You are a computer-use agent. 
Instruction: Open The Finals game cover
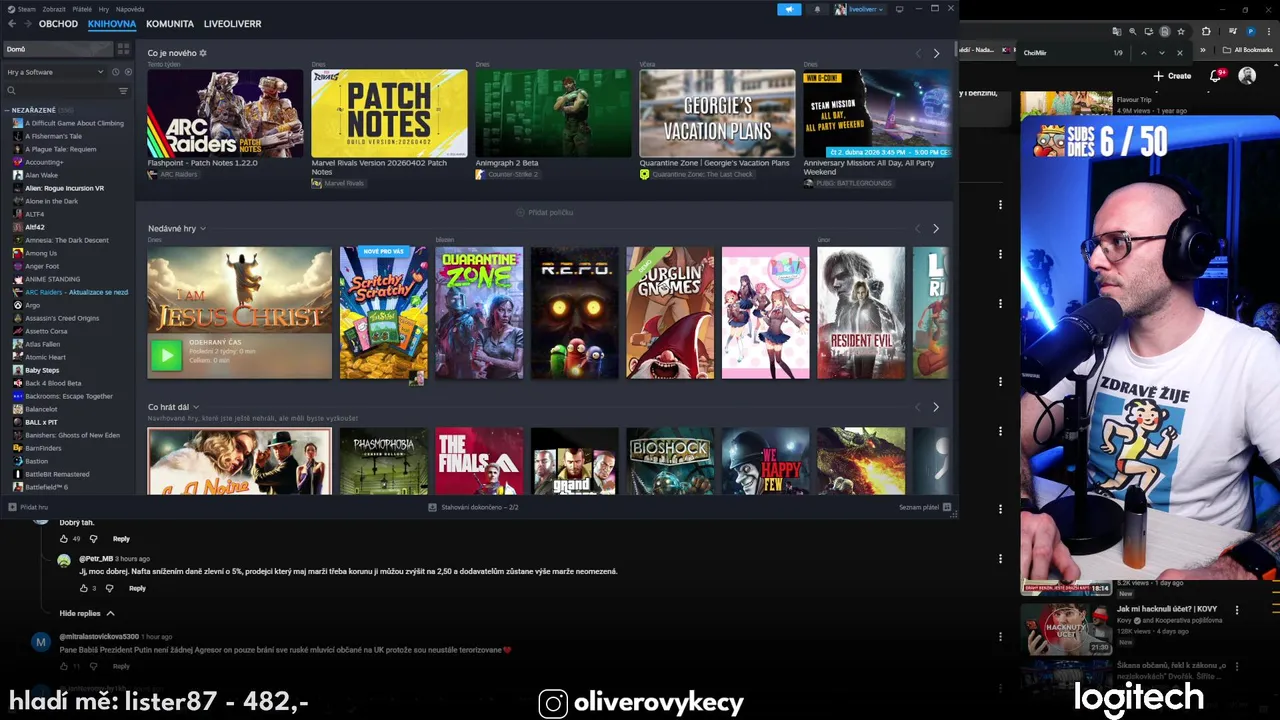point(479,461)
